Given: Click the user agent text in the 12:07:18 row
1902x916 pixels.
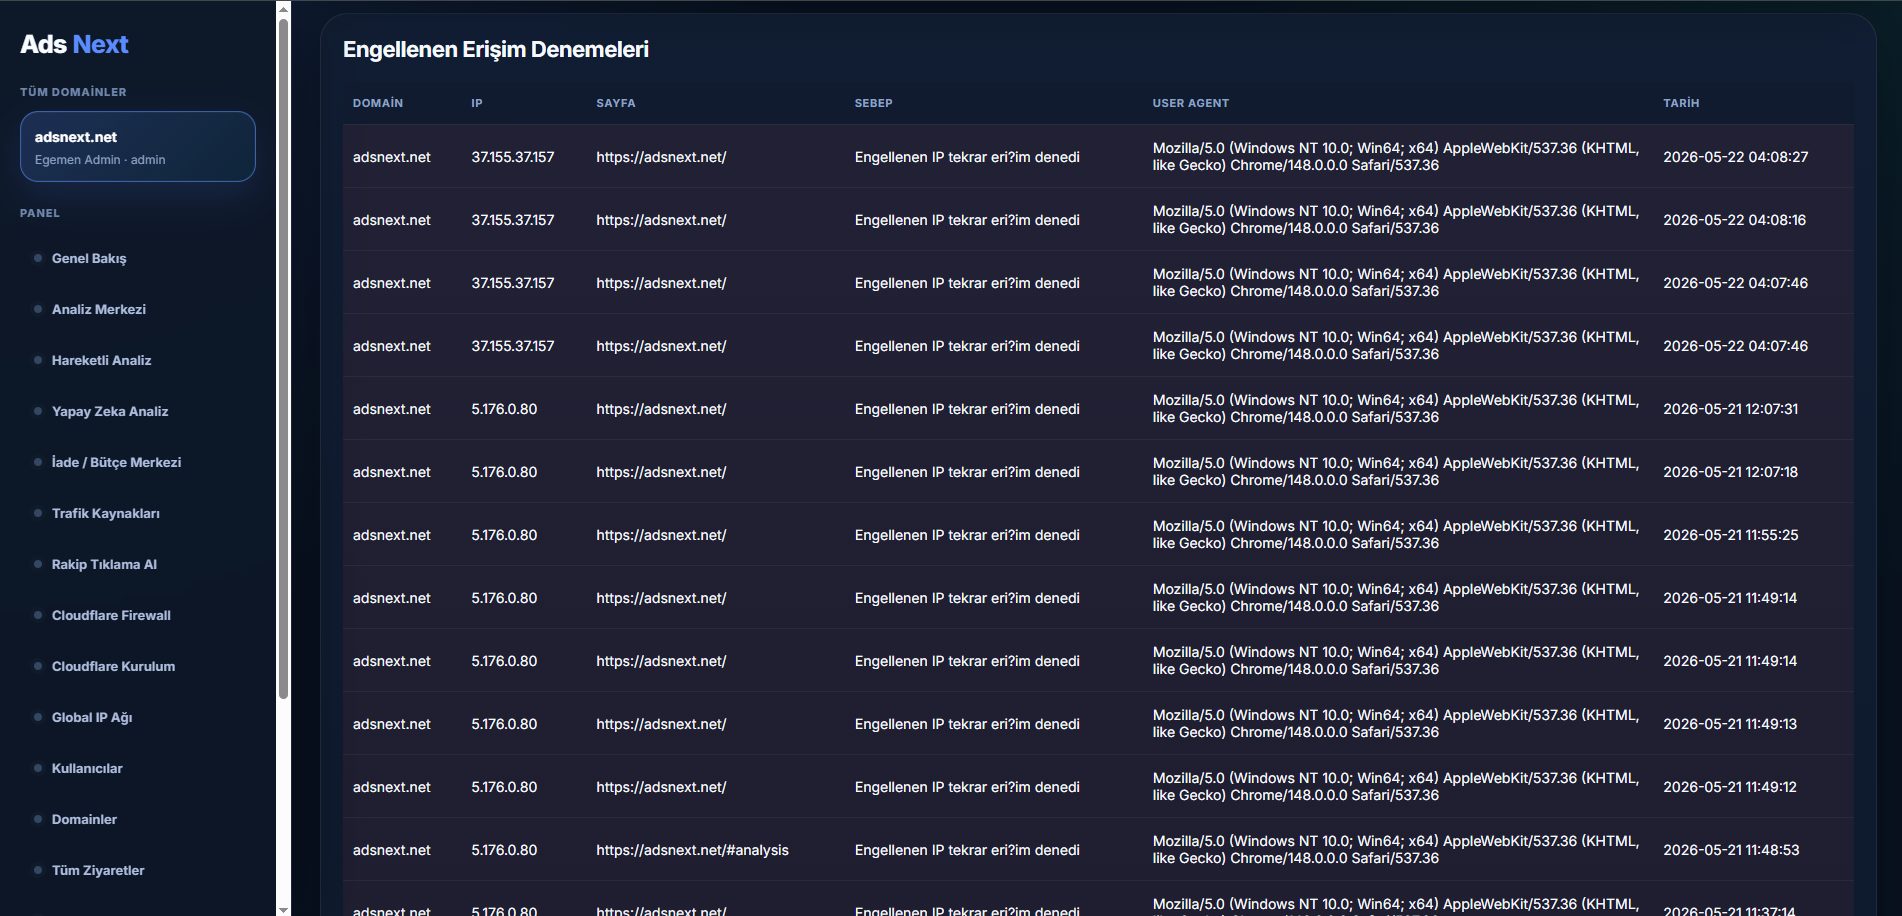Looking at the screenshot, I should (x=1395, y=472).
